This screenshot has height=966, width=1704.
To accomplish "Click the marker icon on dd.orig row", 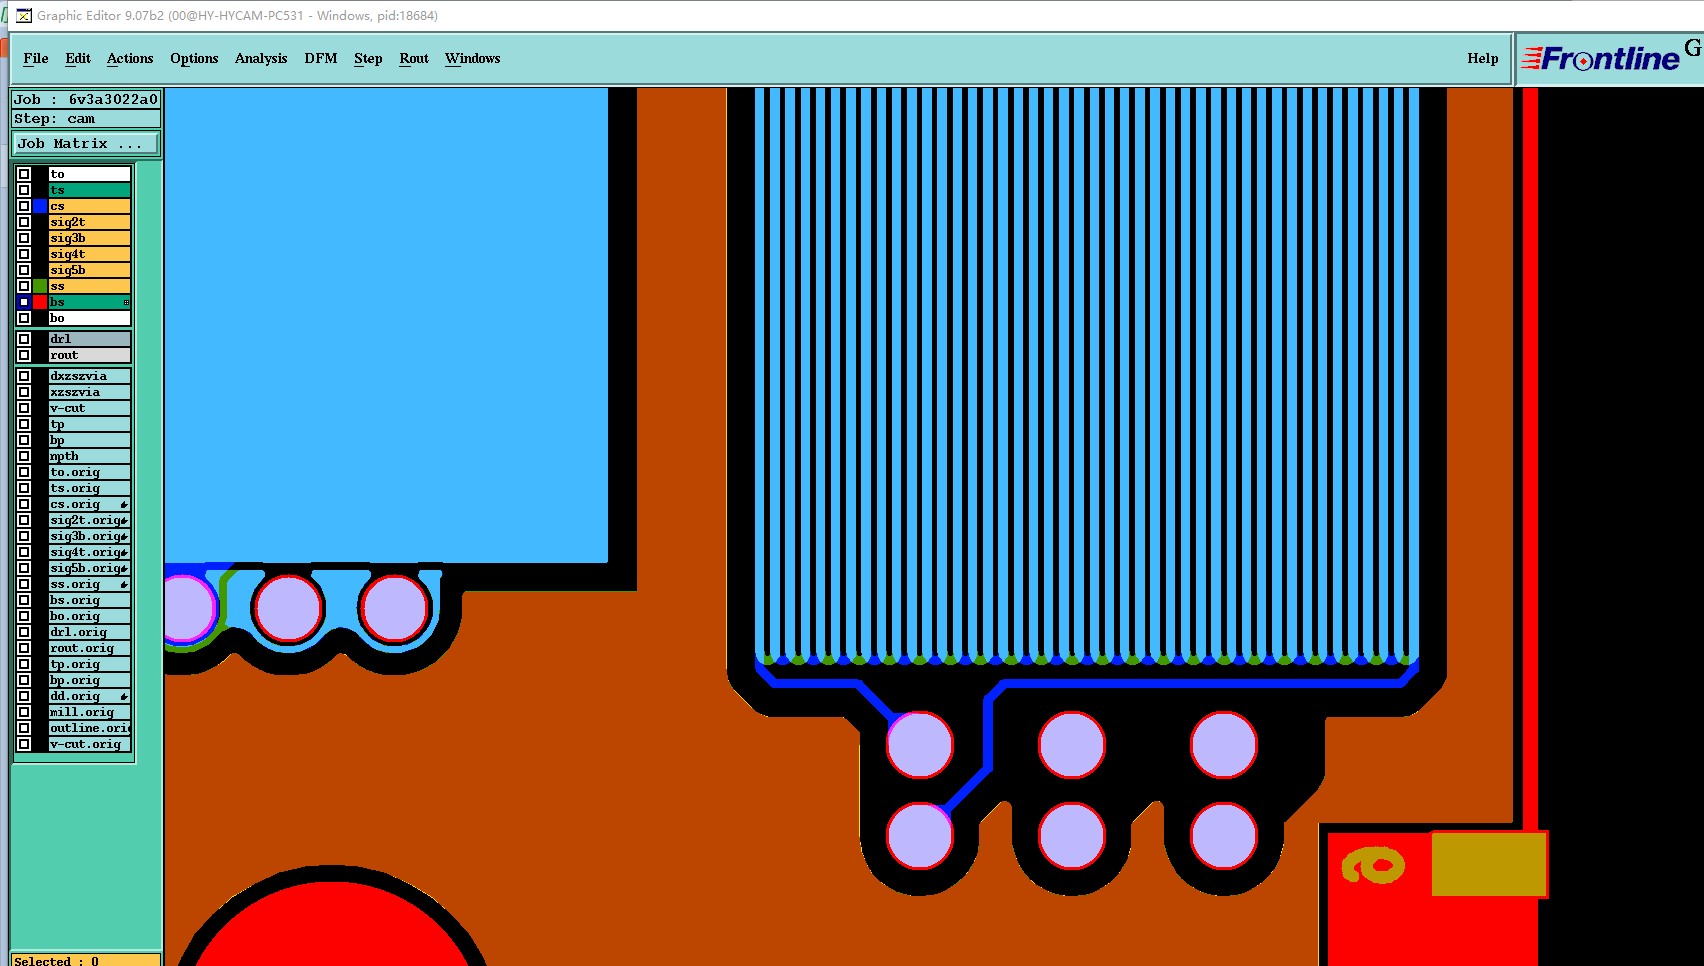I will (x=124, y=696).
